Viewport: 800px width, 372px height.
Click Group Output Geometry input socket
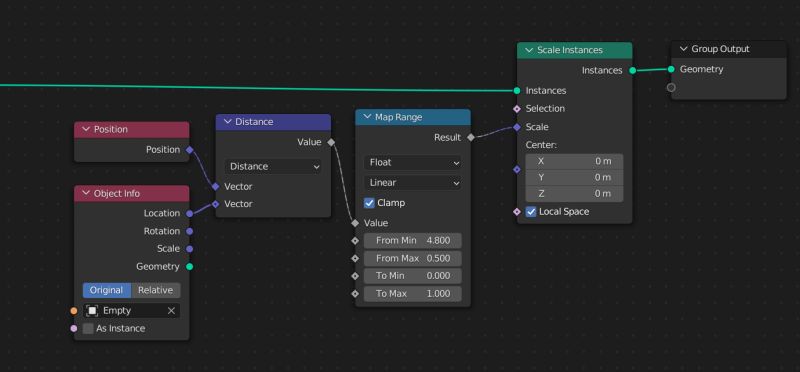[671, 69]
